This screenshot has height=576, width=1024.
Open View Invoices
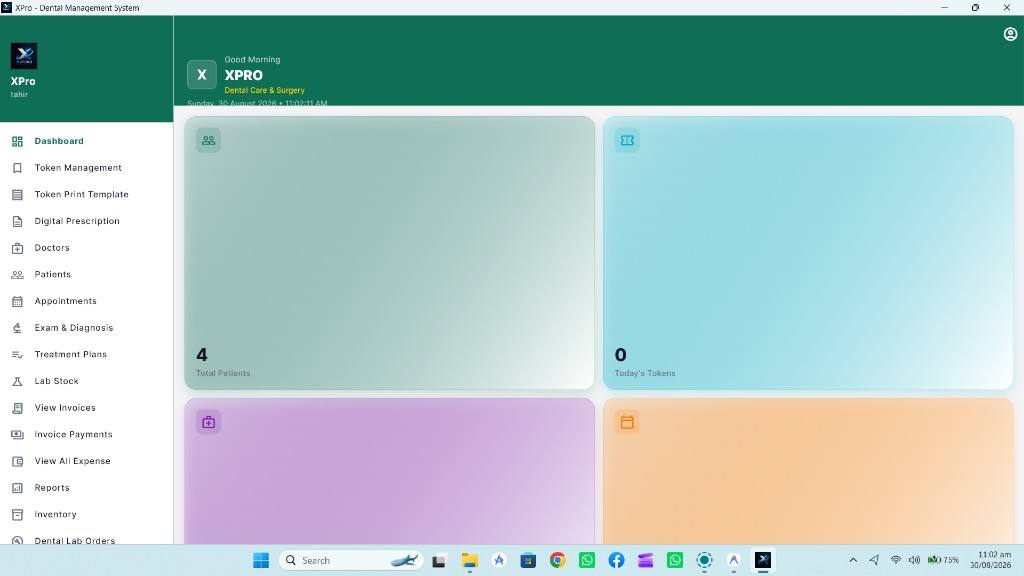pos(86,408)
